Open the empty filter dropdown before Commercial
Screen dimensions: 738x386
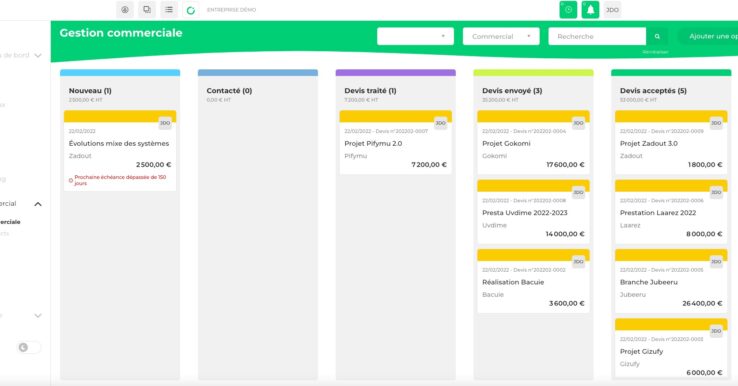[415, 36]
